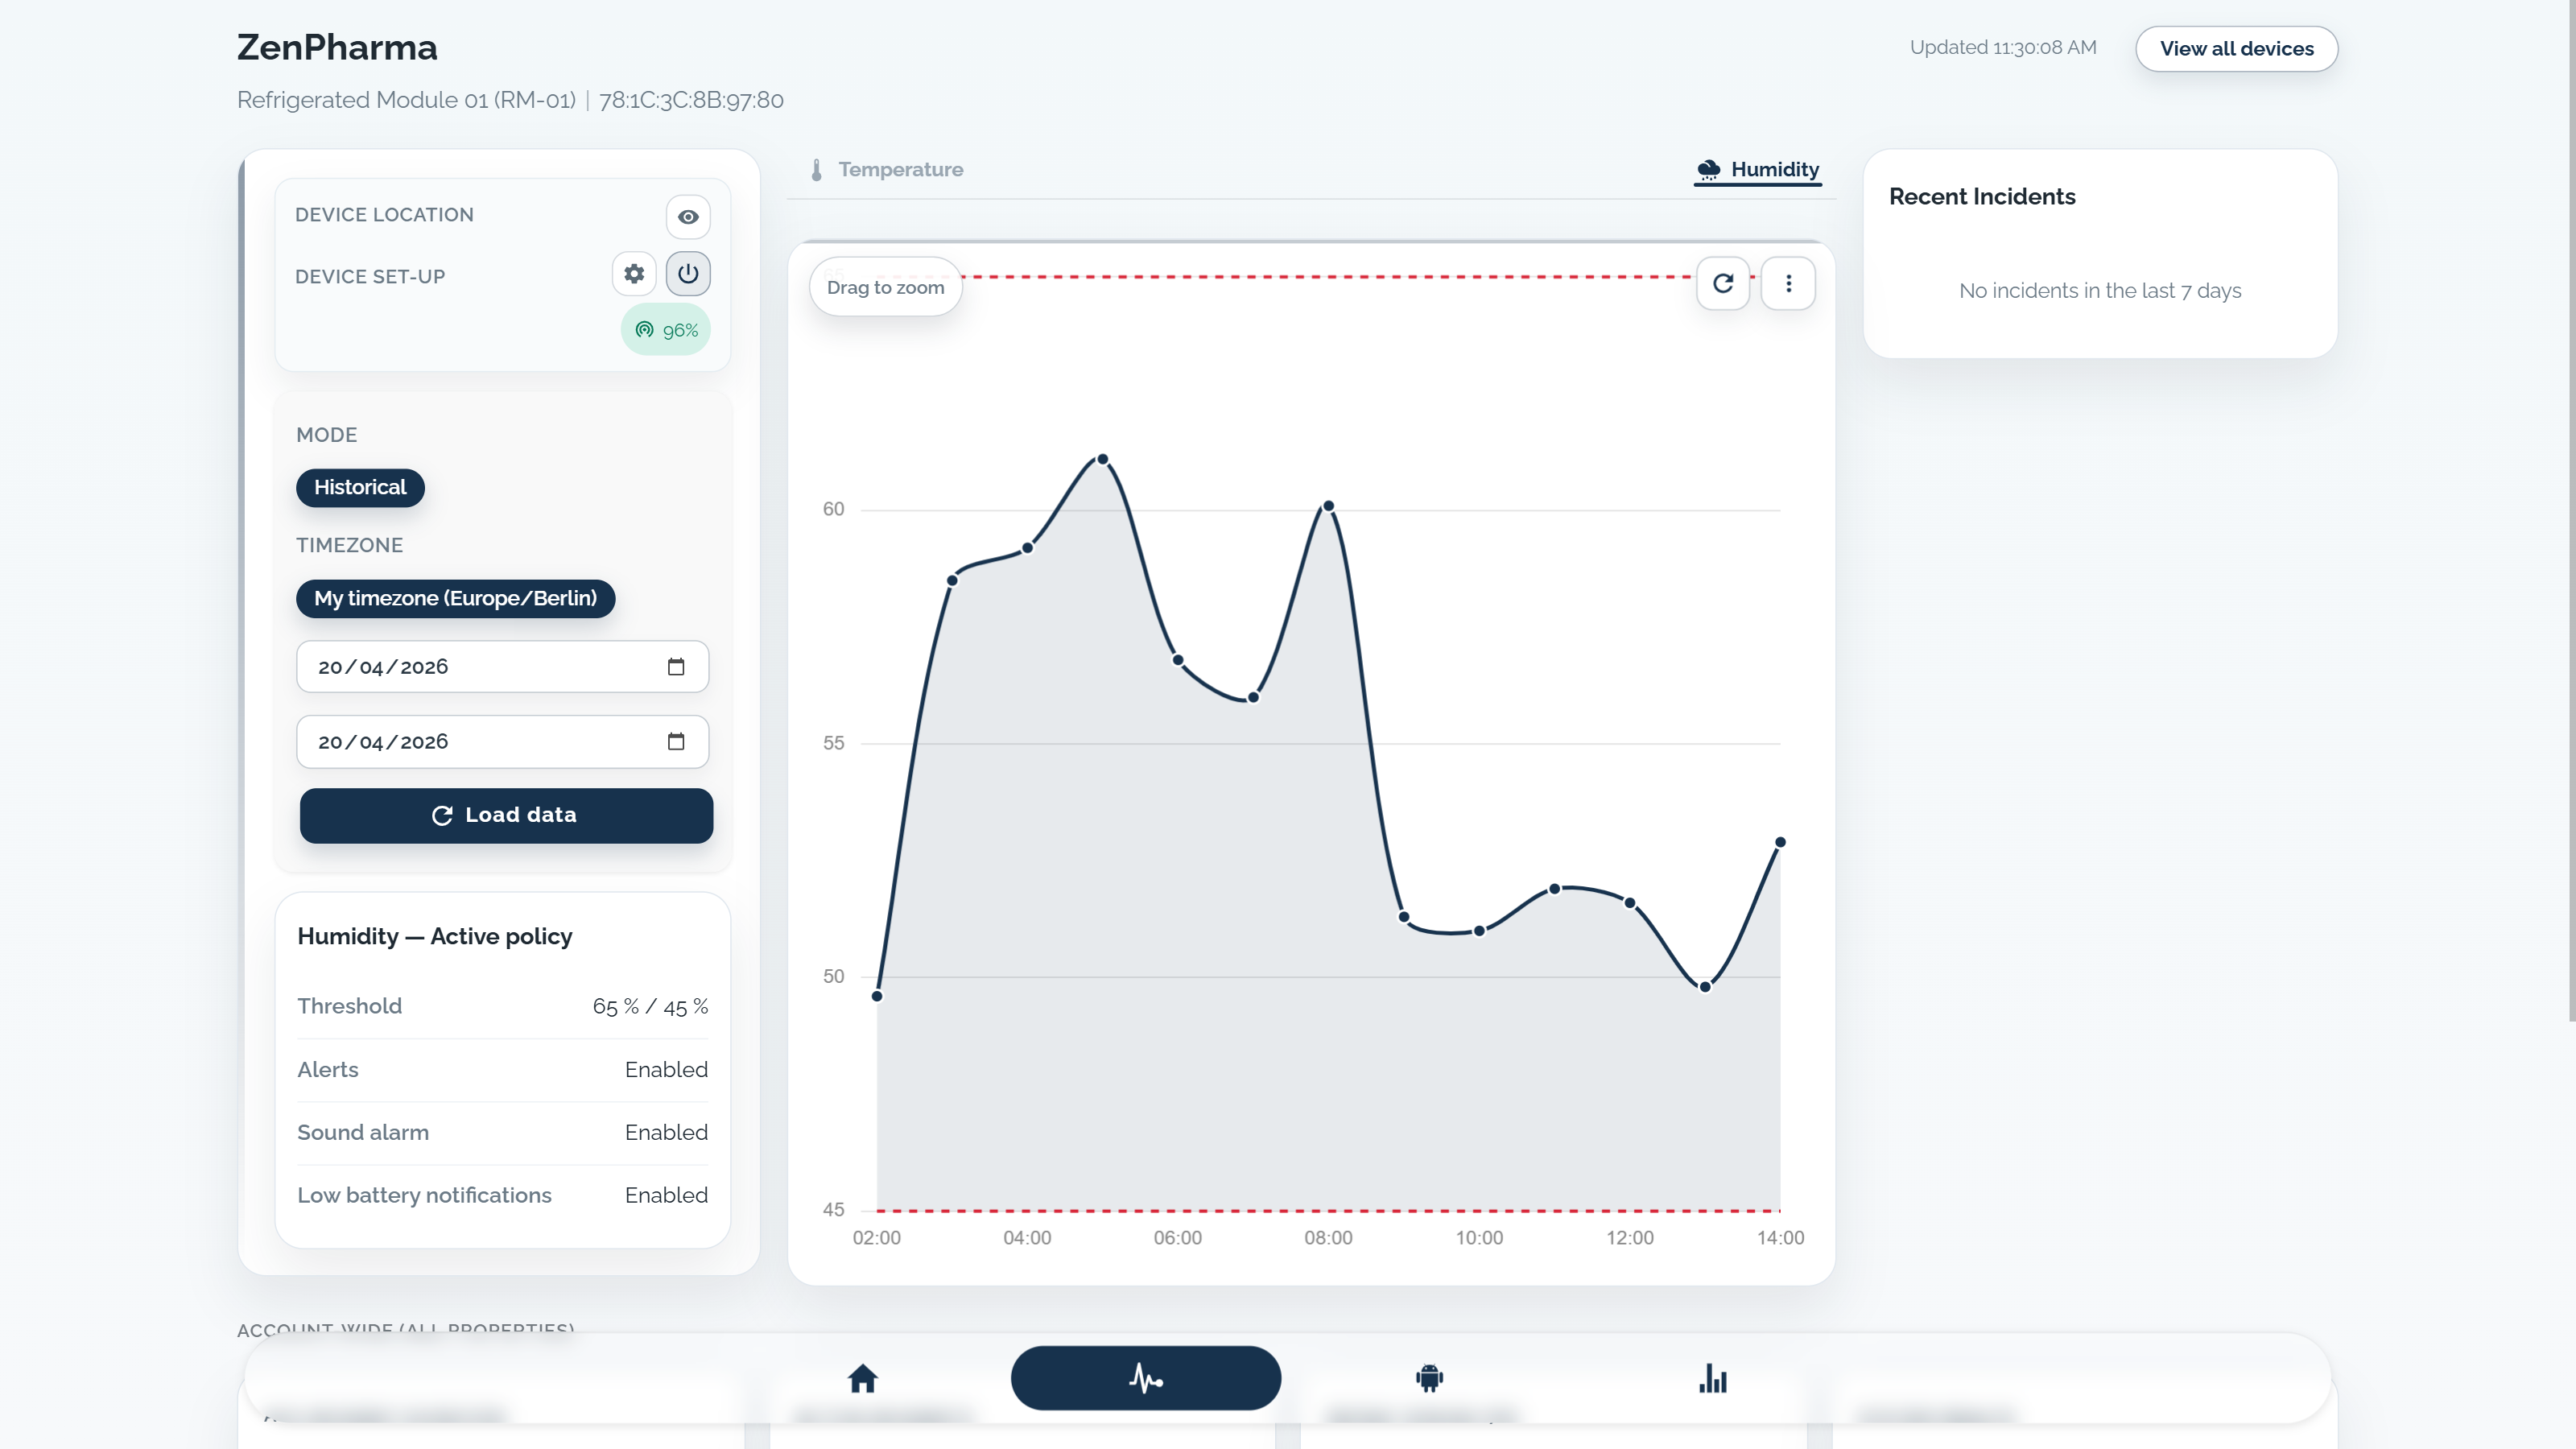Refresh the humidity chart

pos(1723,283)
